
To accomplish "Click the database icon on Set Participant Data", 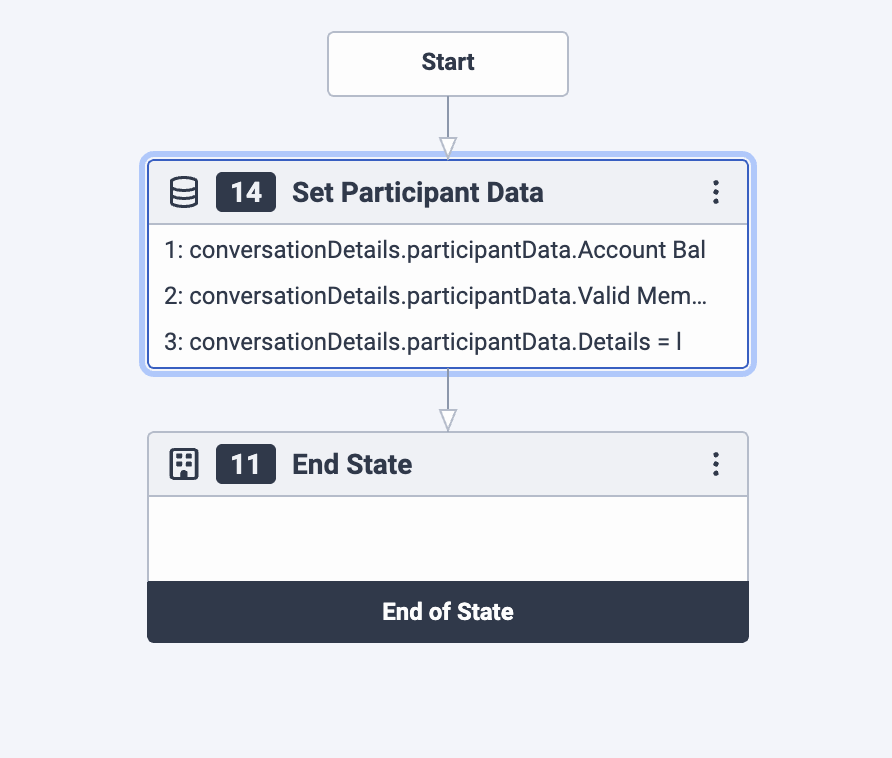I will coord(184,192).
